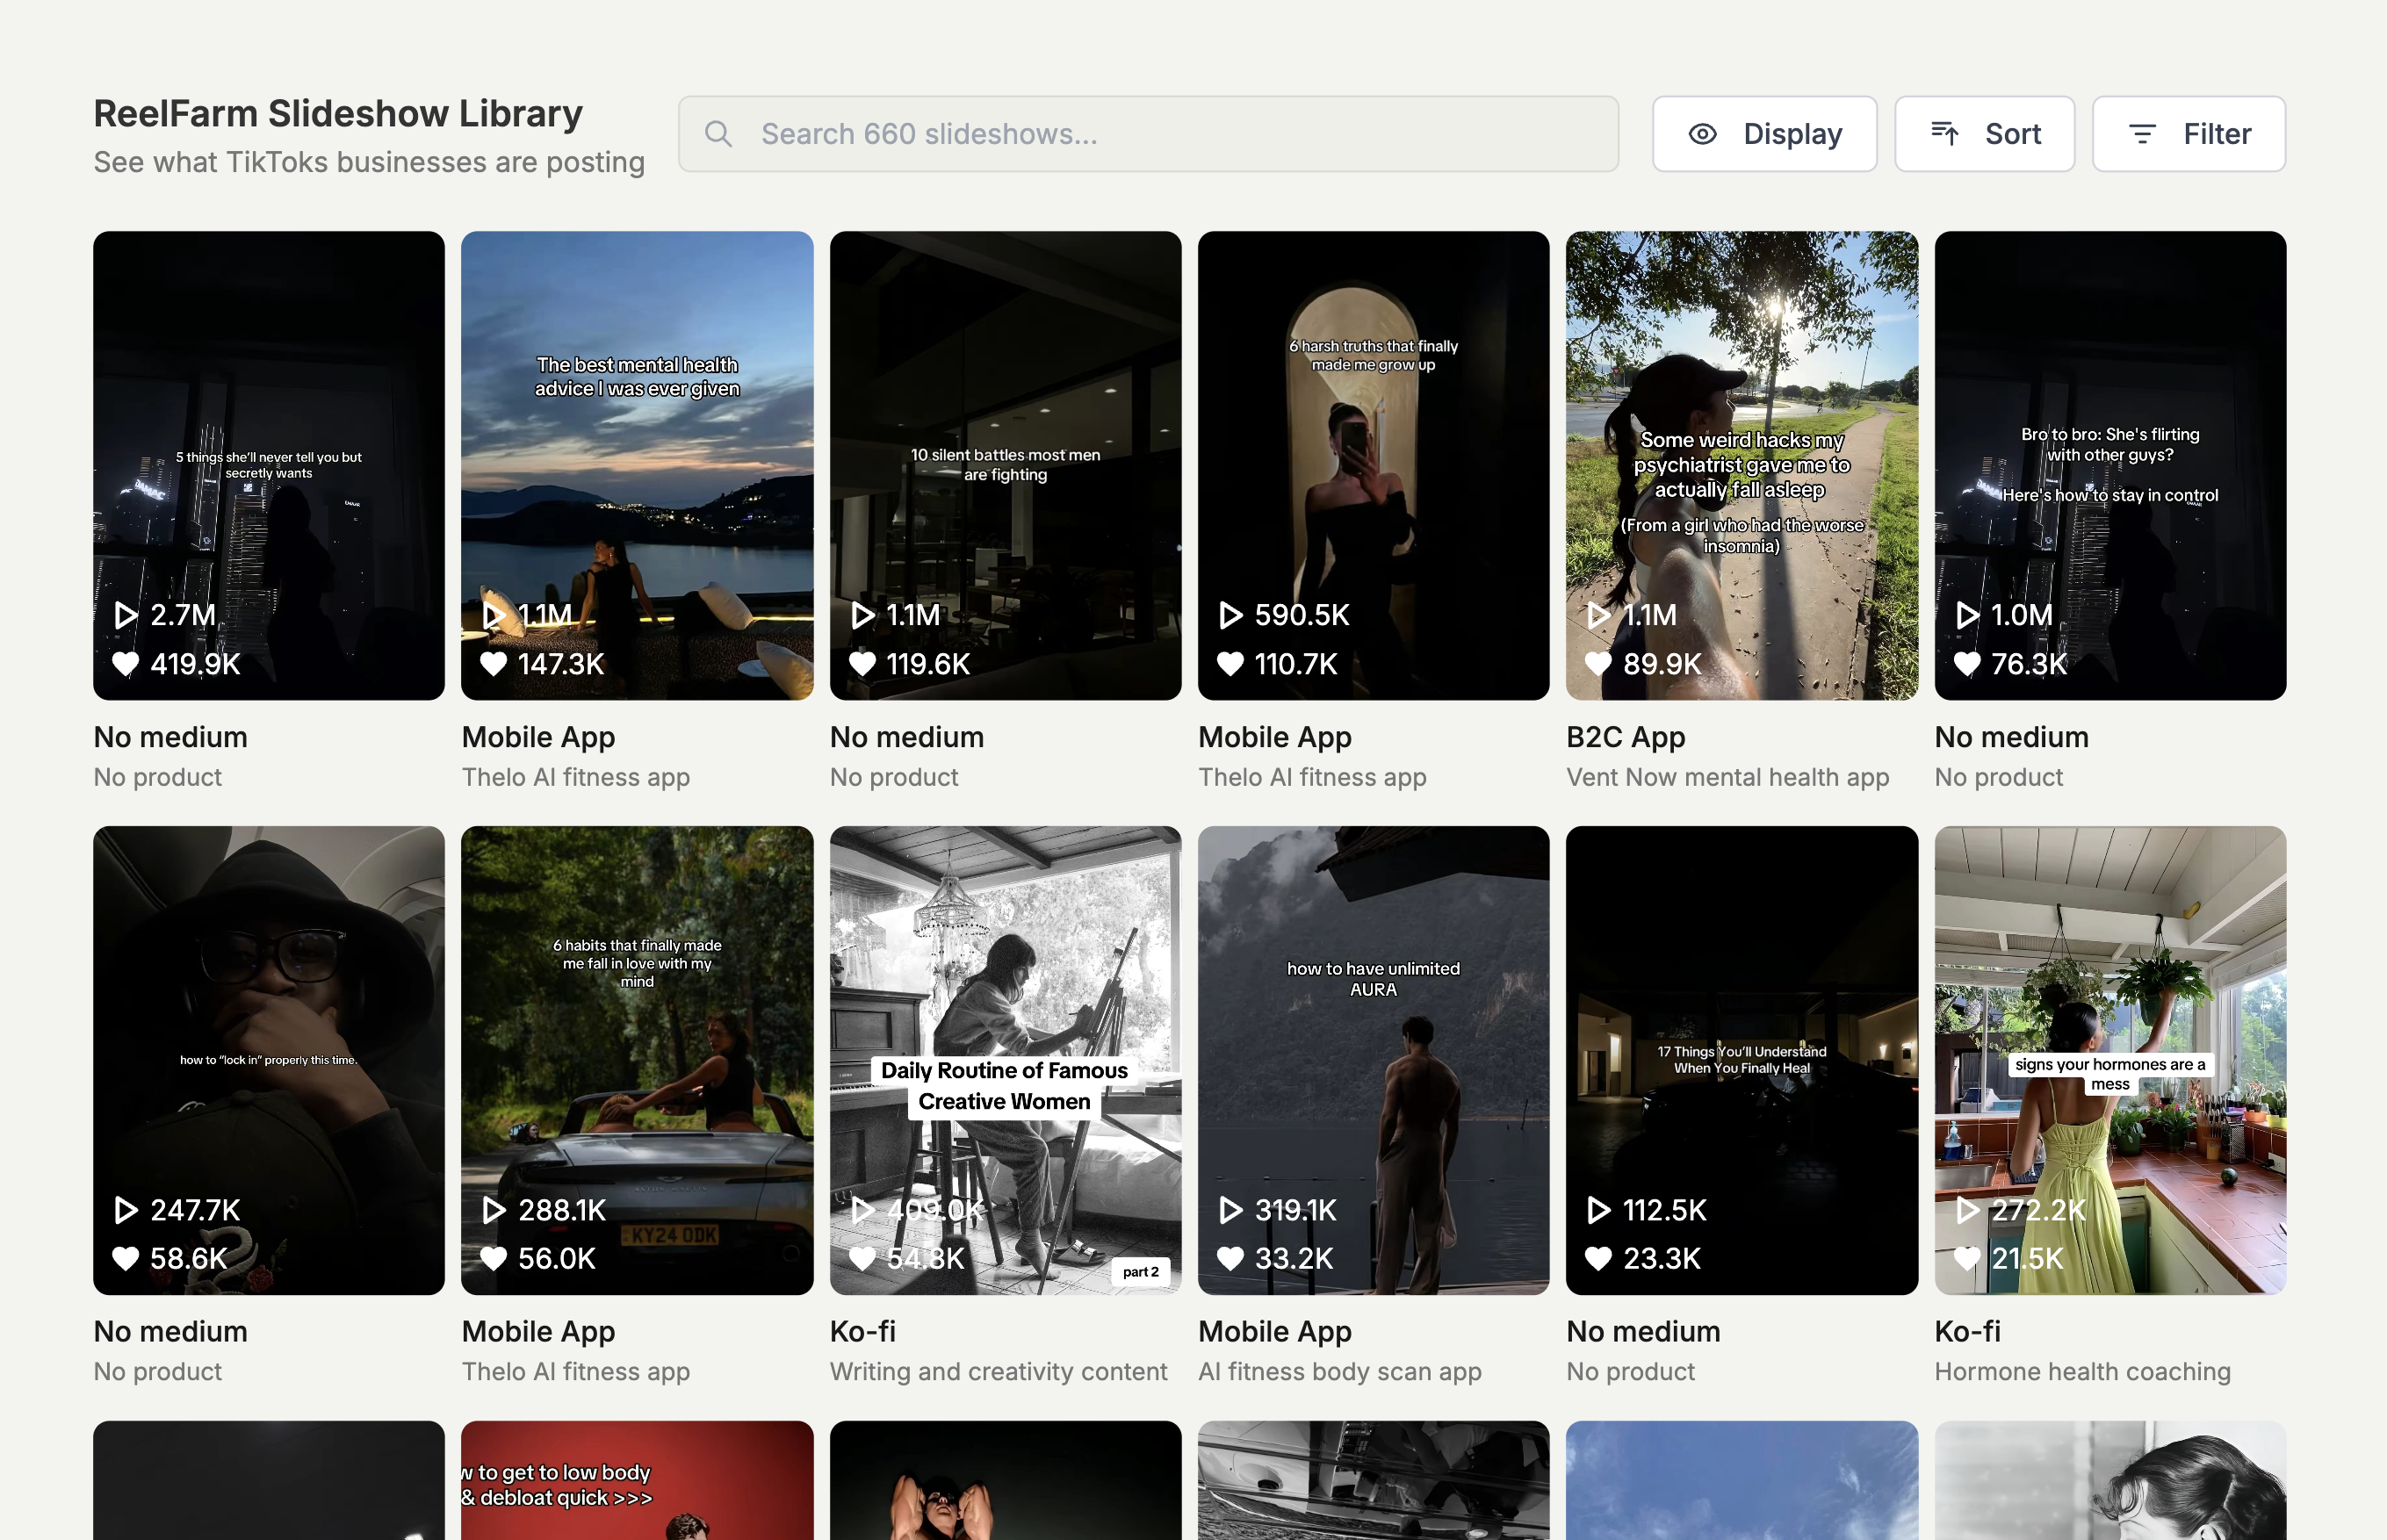Open the Display options dropdown
This screenshot has width=2387, height=1540.
[x=1764, y=134]
